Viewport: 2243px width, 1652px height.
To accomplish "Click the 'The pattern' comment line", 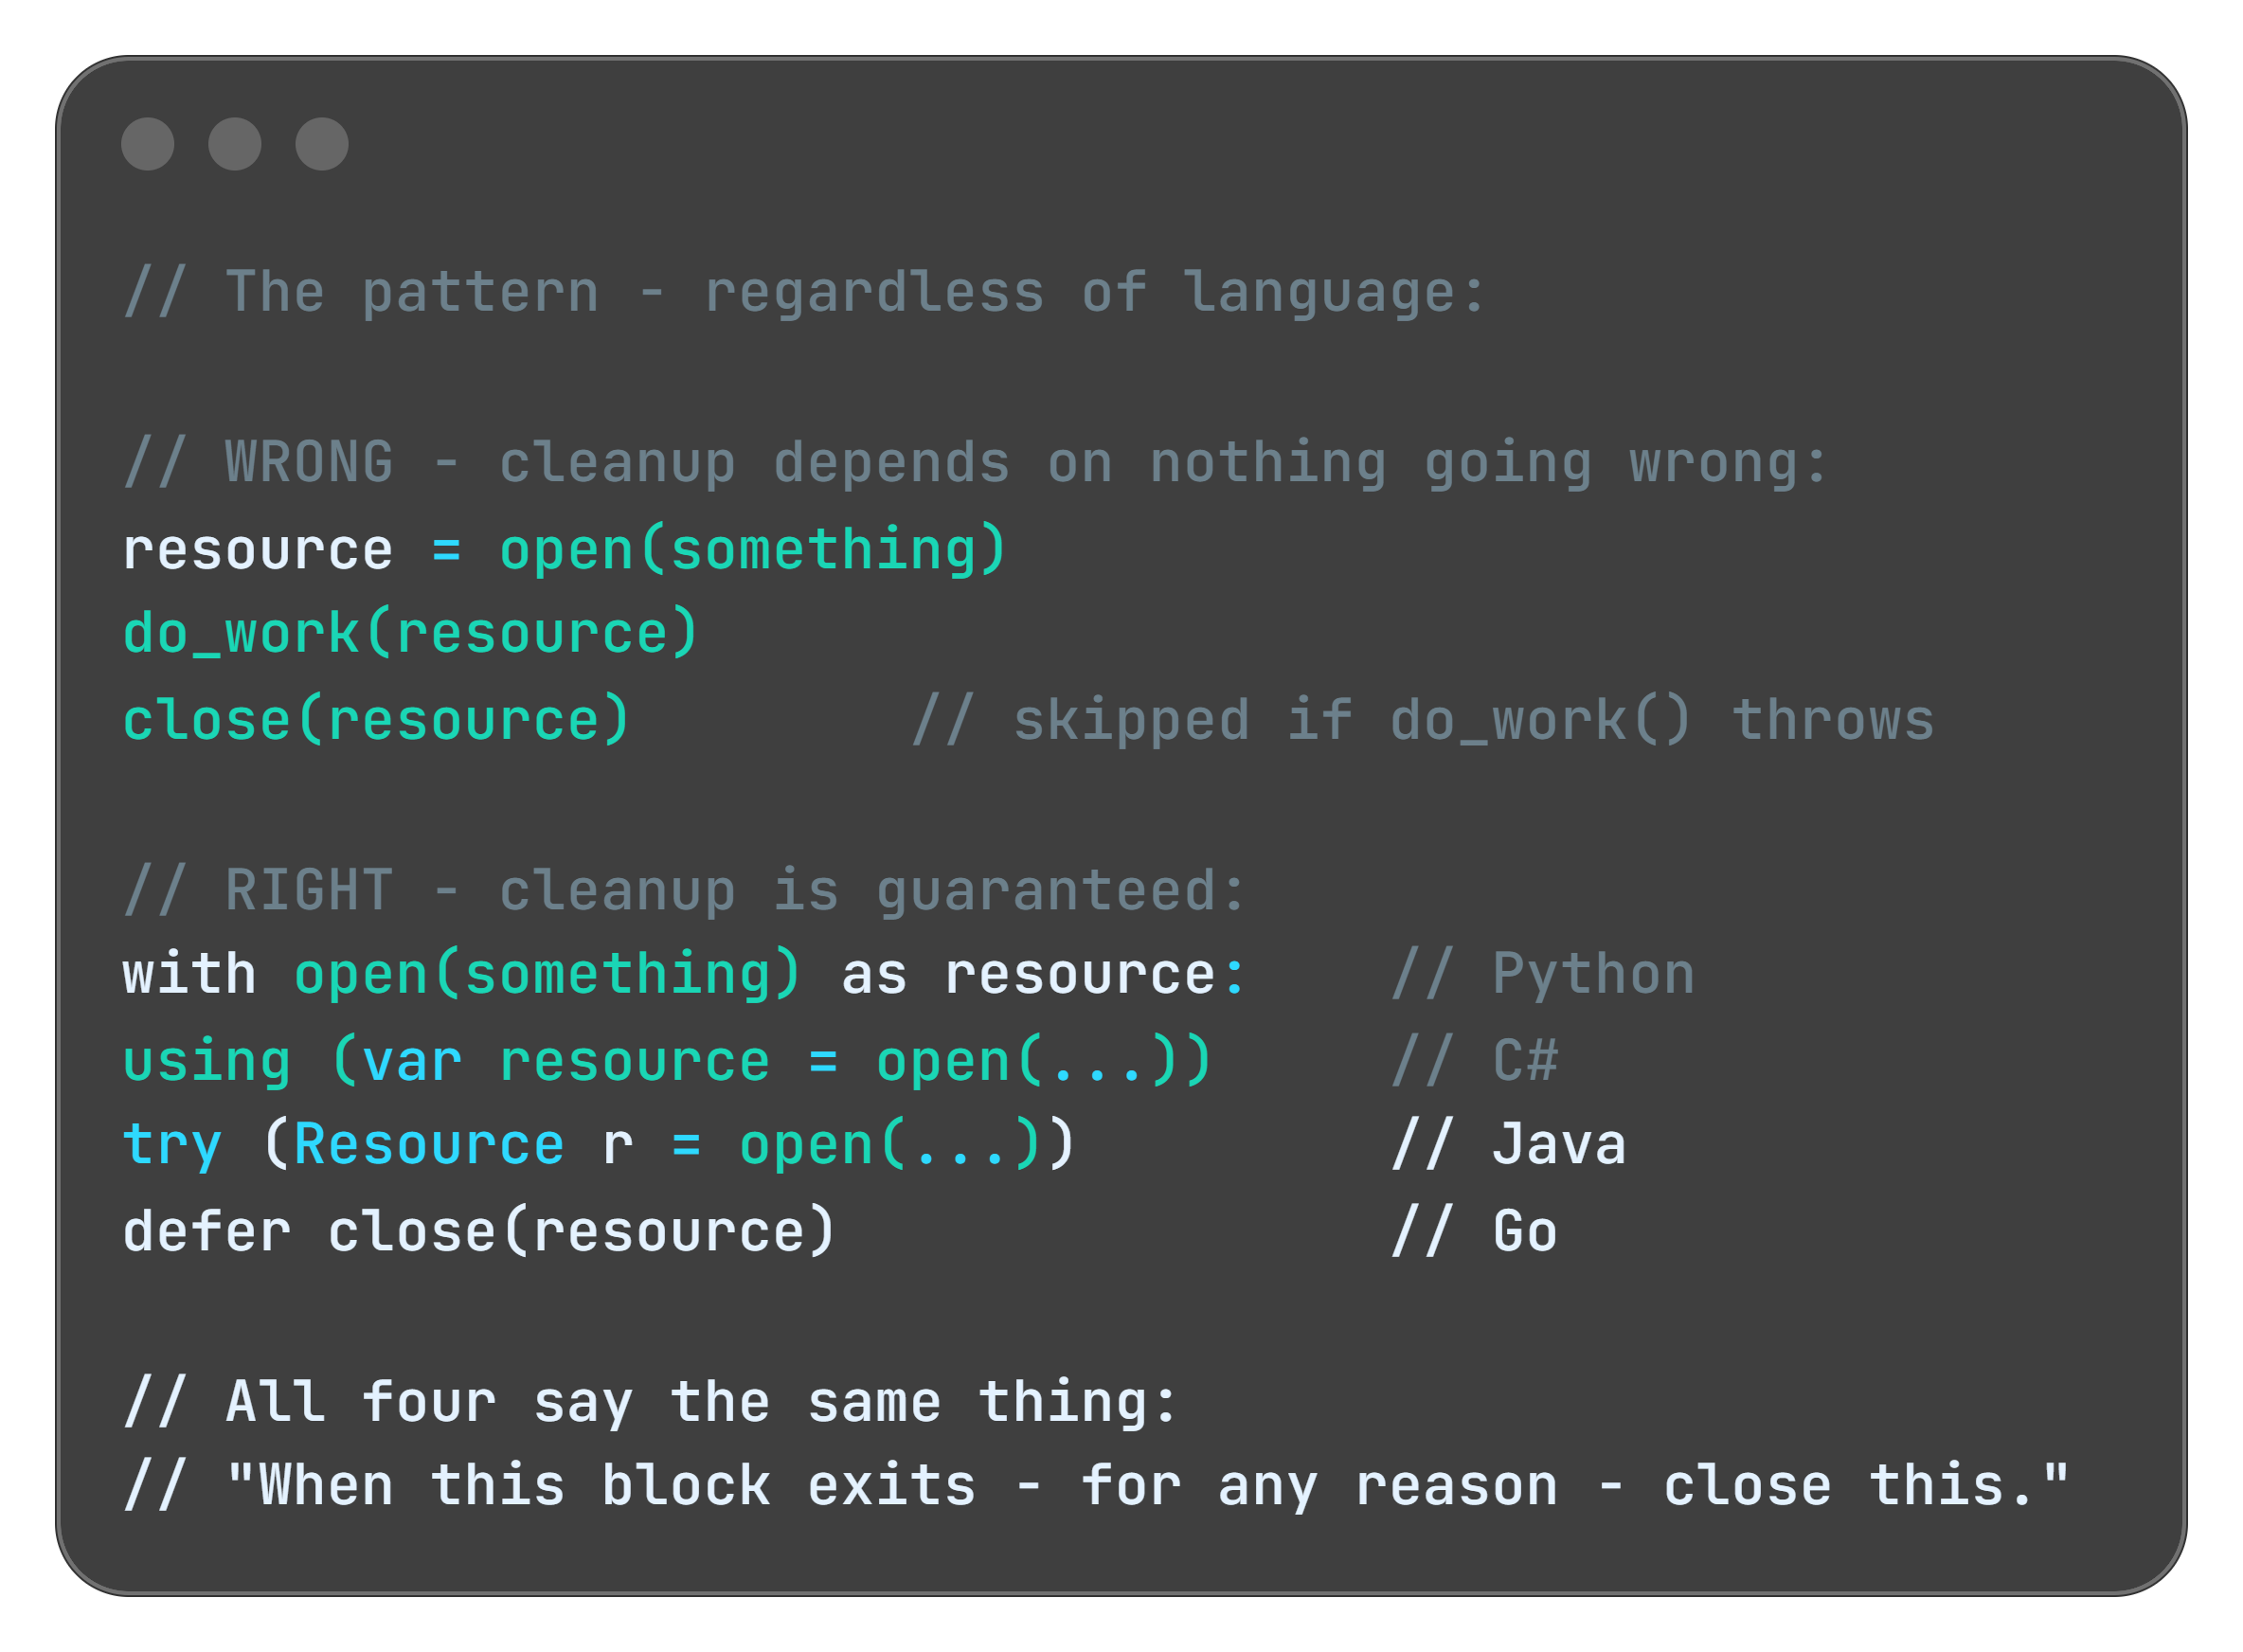I will 805,293.
